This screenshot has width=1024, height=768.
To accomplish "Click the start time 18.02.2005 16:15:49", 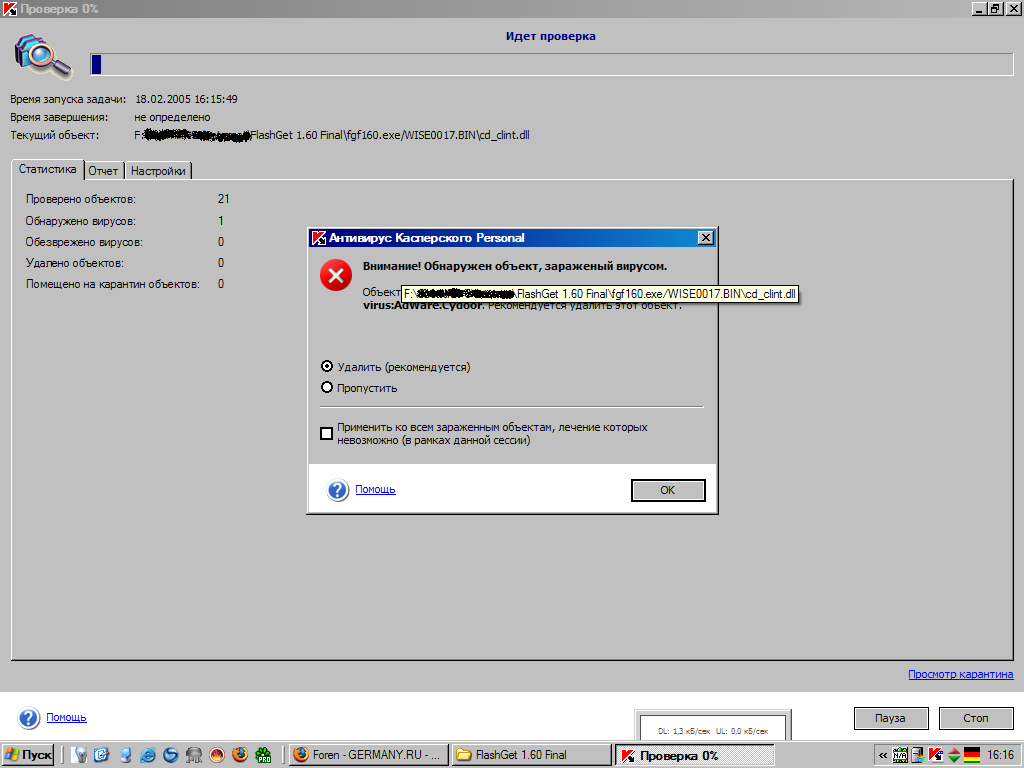I will 186,99.
